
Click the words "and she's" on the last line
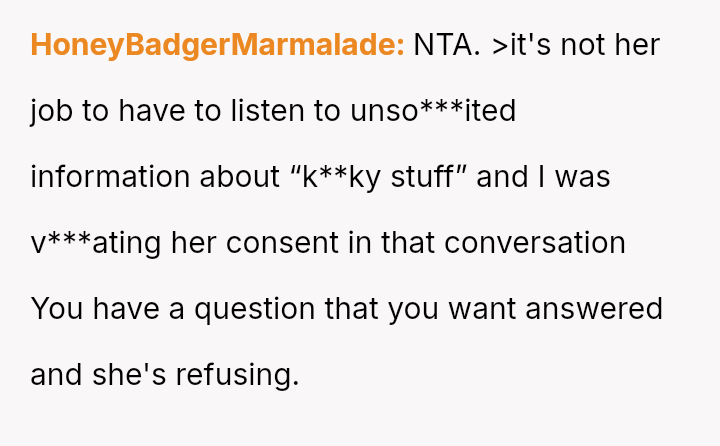click(99, 375)
